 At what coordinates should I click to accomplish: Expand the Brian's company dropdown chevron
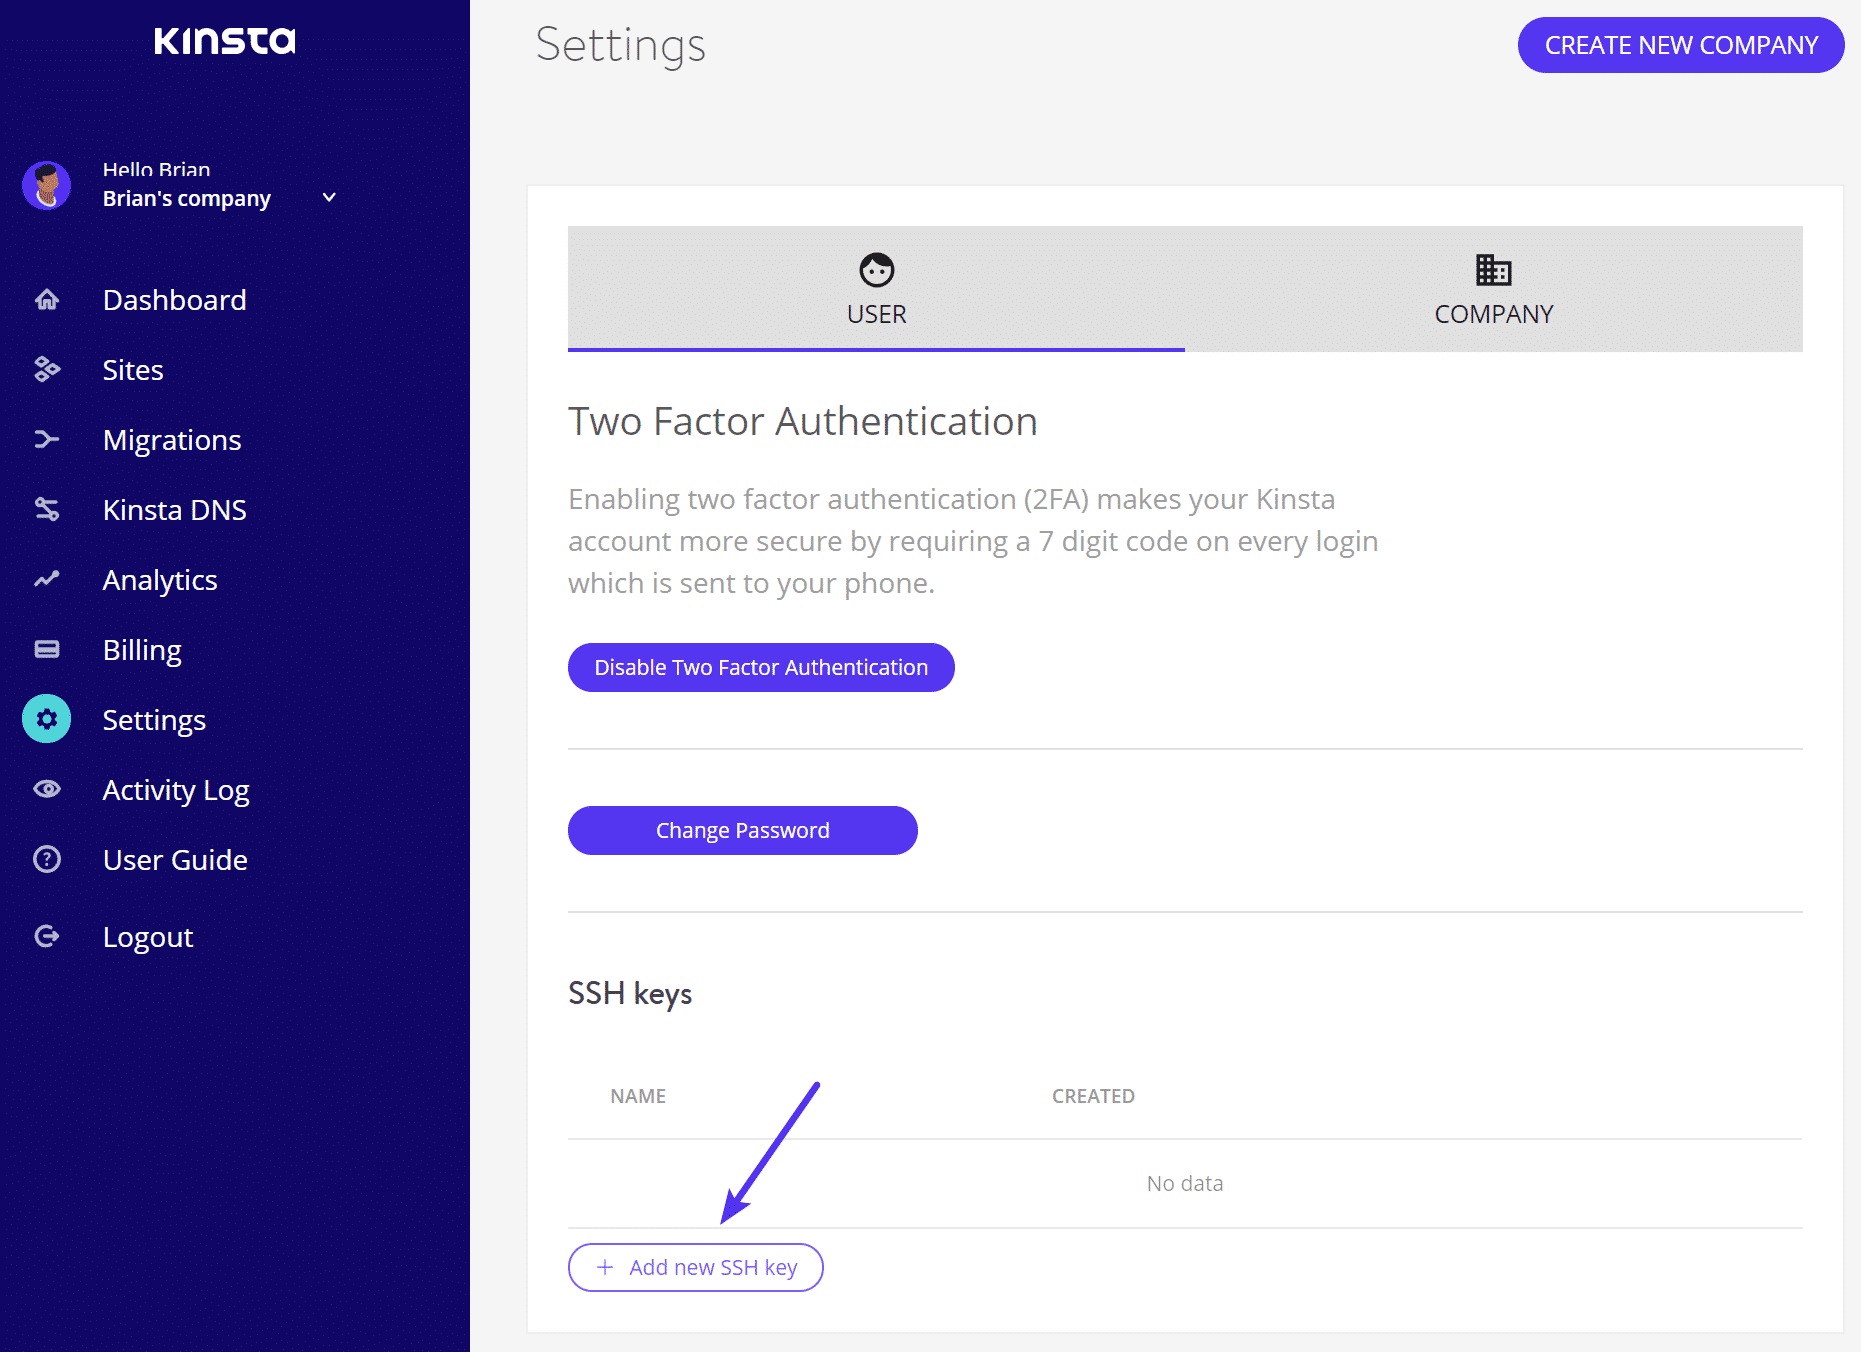329,198
